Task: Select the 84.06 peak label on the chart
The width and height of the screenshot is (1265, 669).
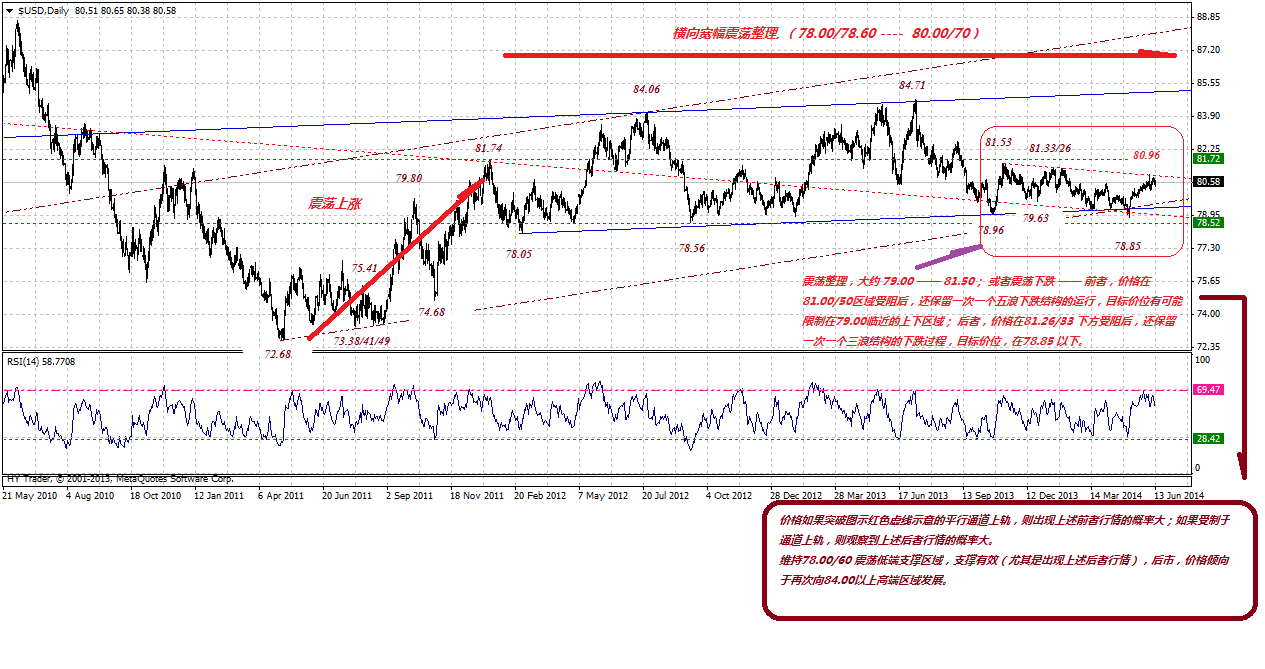Action: (646, 89)
